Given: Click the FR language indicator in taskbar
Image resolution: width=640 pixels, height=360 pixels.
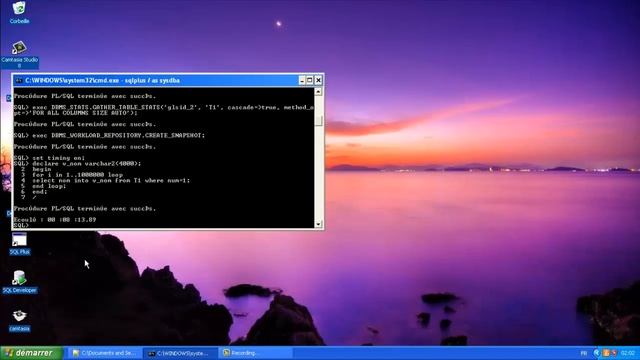Looking at the screenshot, I should [x=584, y=353].
